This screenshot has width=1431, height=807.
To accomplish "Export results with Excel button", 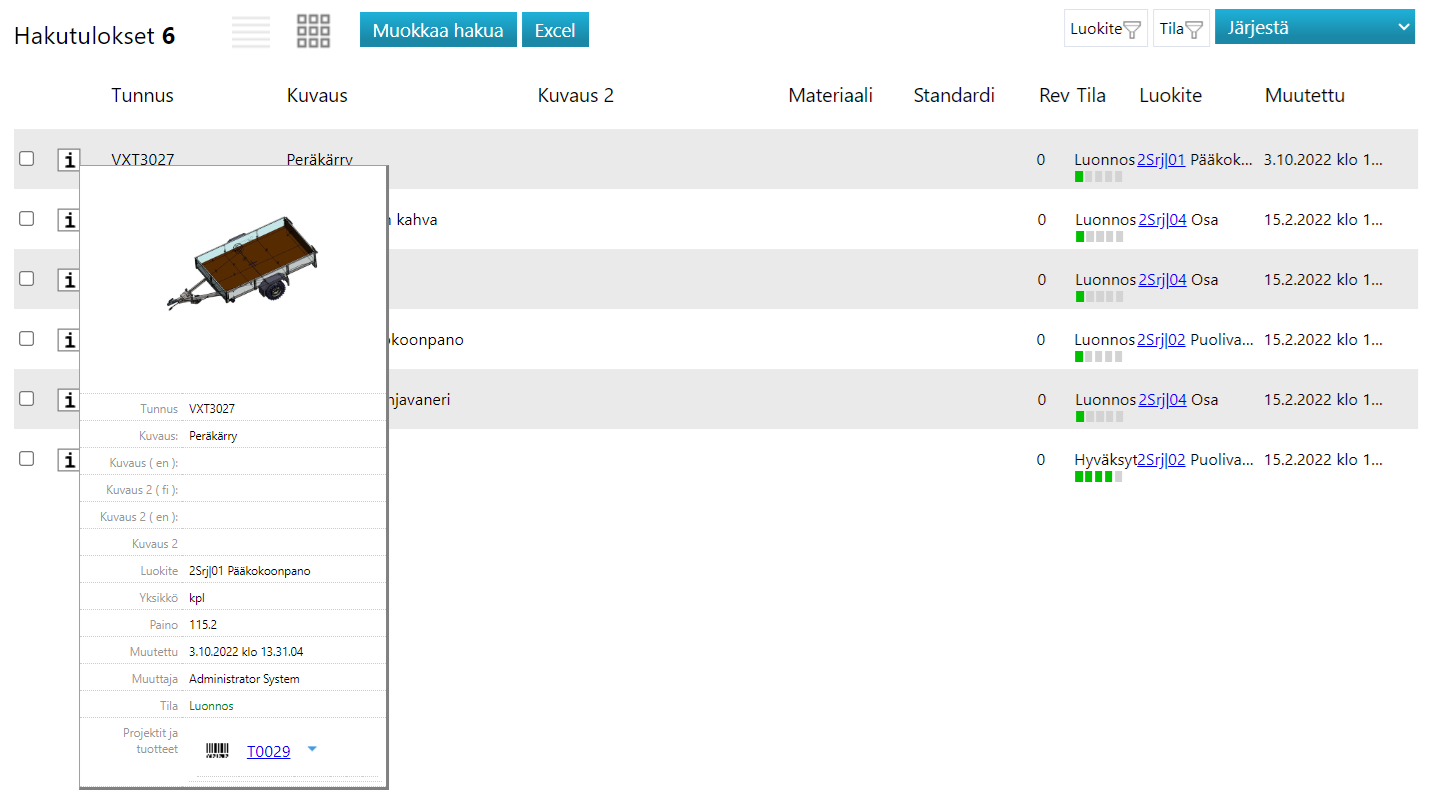I will pyautogui.click(x=555, y=30).
